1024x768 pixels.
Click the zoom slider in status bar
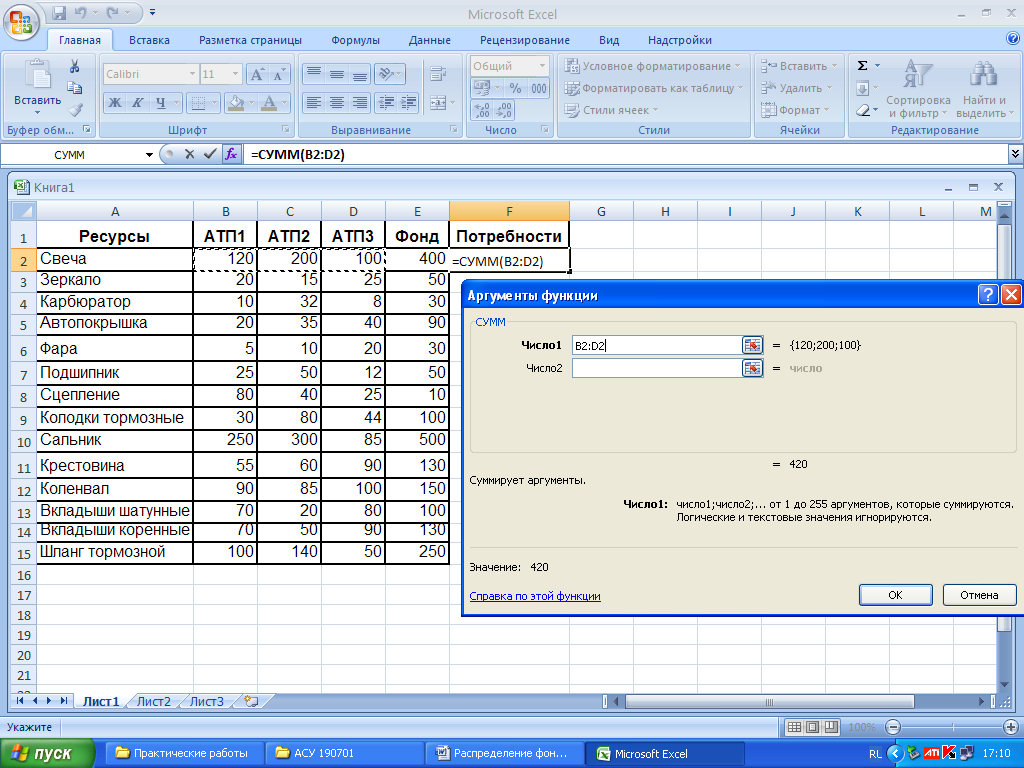coord(952,727)
